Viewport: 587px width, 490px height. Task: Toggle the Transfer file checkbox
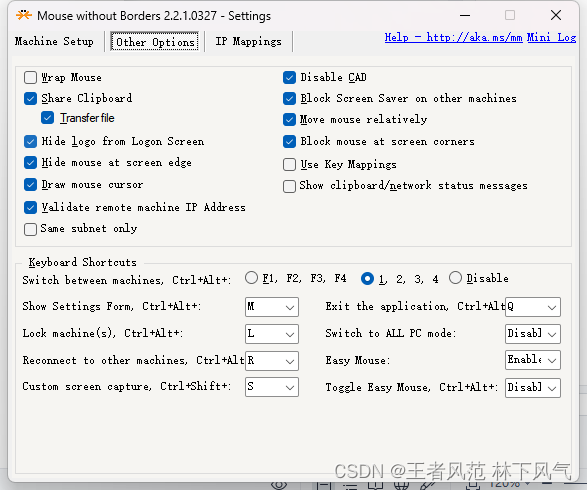click(48, 118)
